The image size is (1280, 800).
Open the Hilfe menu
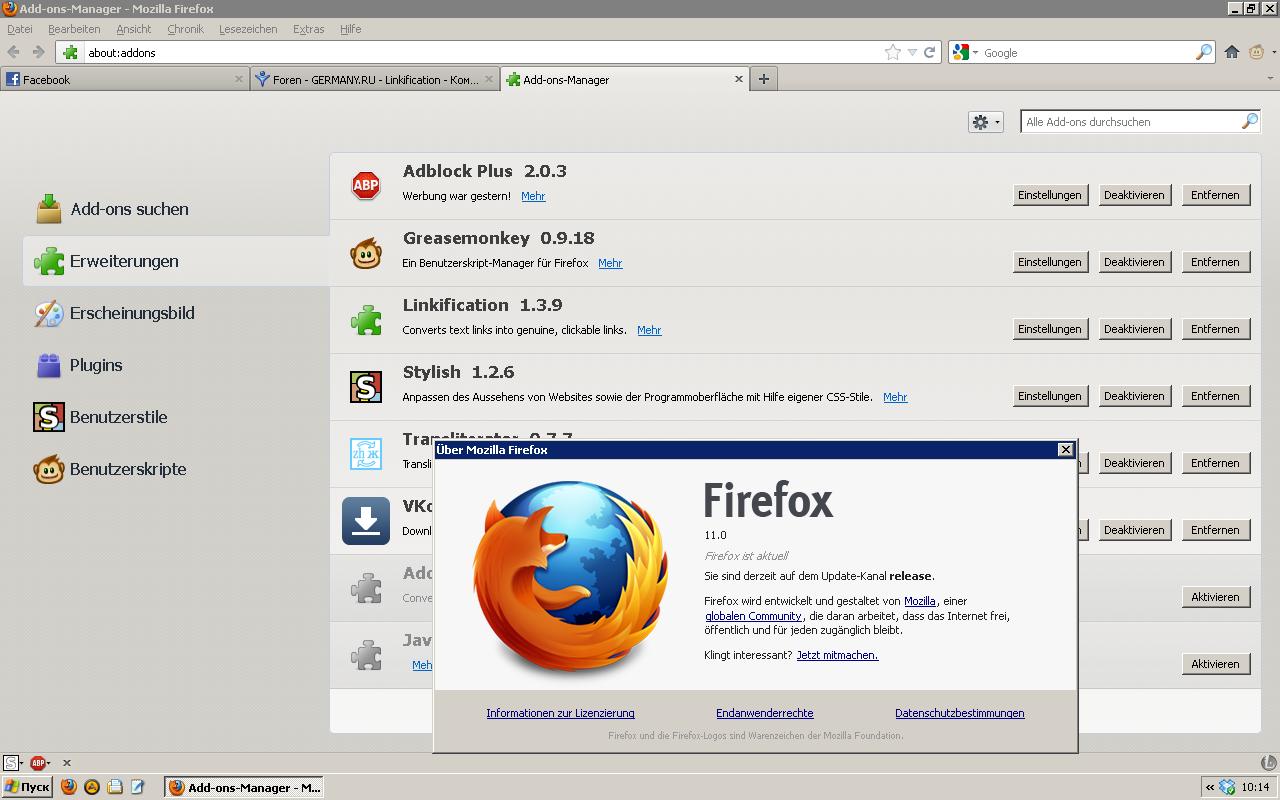click(x=350, y=29)
